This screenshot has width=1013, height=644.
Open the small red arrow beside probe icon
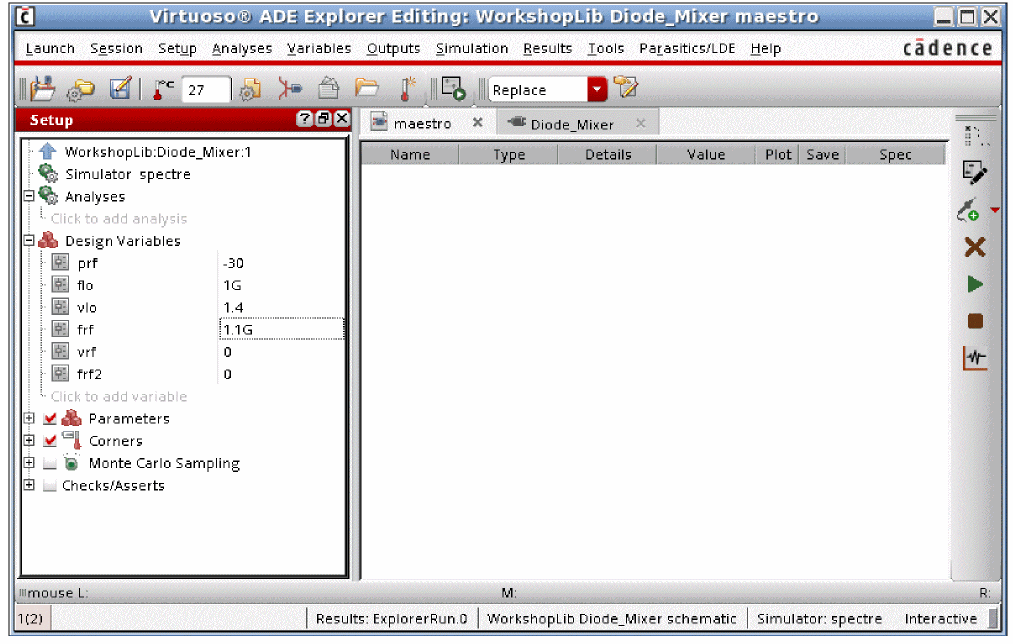(x=995, y=210)
